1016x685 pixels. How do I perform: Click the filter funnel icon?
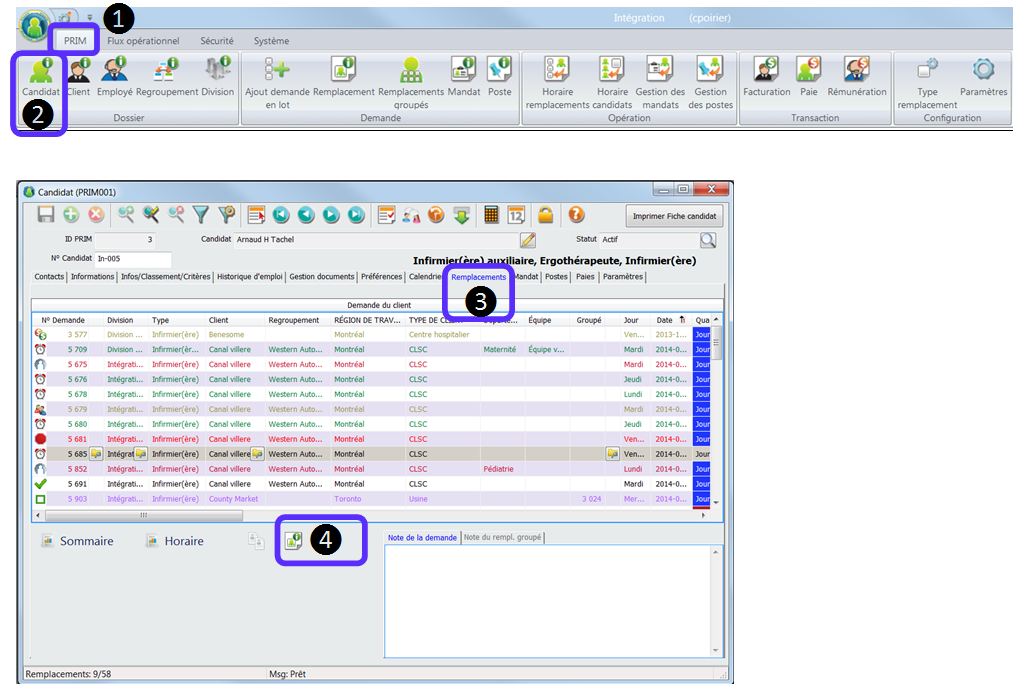tap(201, 214)
